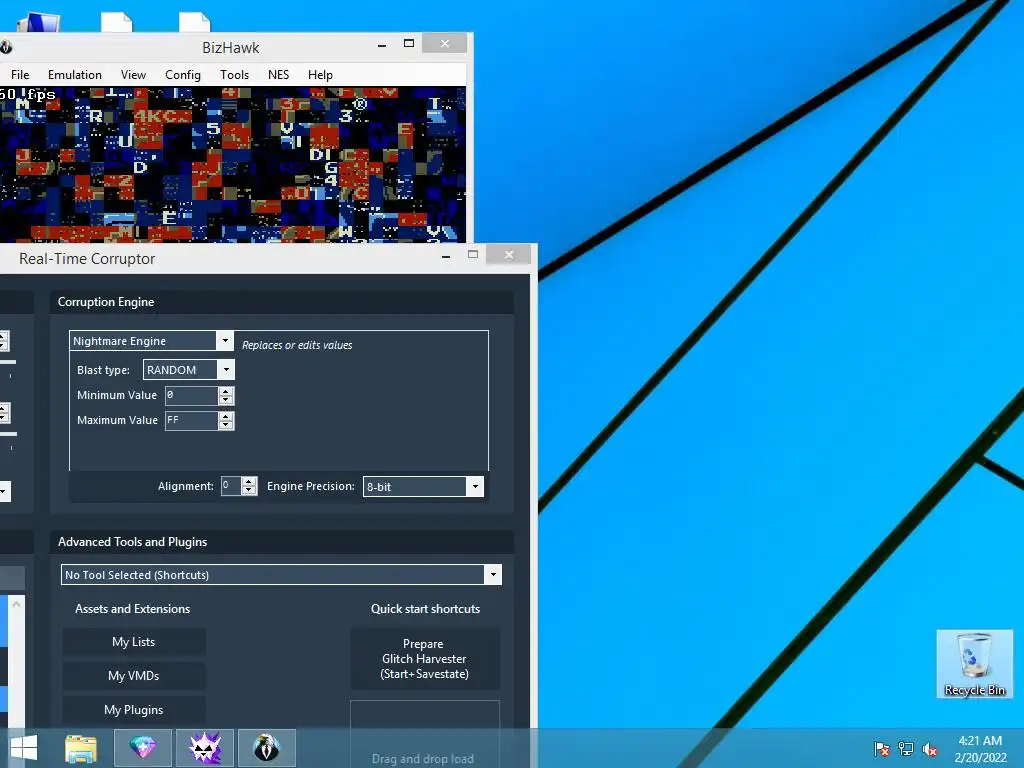Image resolution: width=1024 pixels, height=768 pixels.
Task: Click the Maximum Value input field
Action: 191,420
